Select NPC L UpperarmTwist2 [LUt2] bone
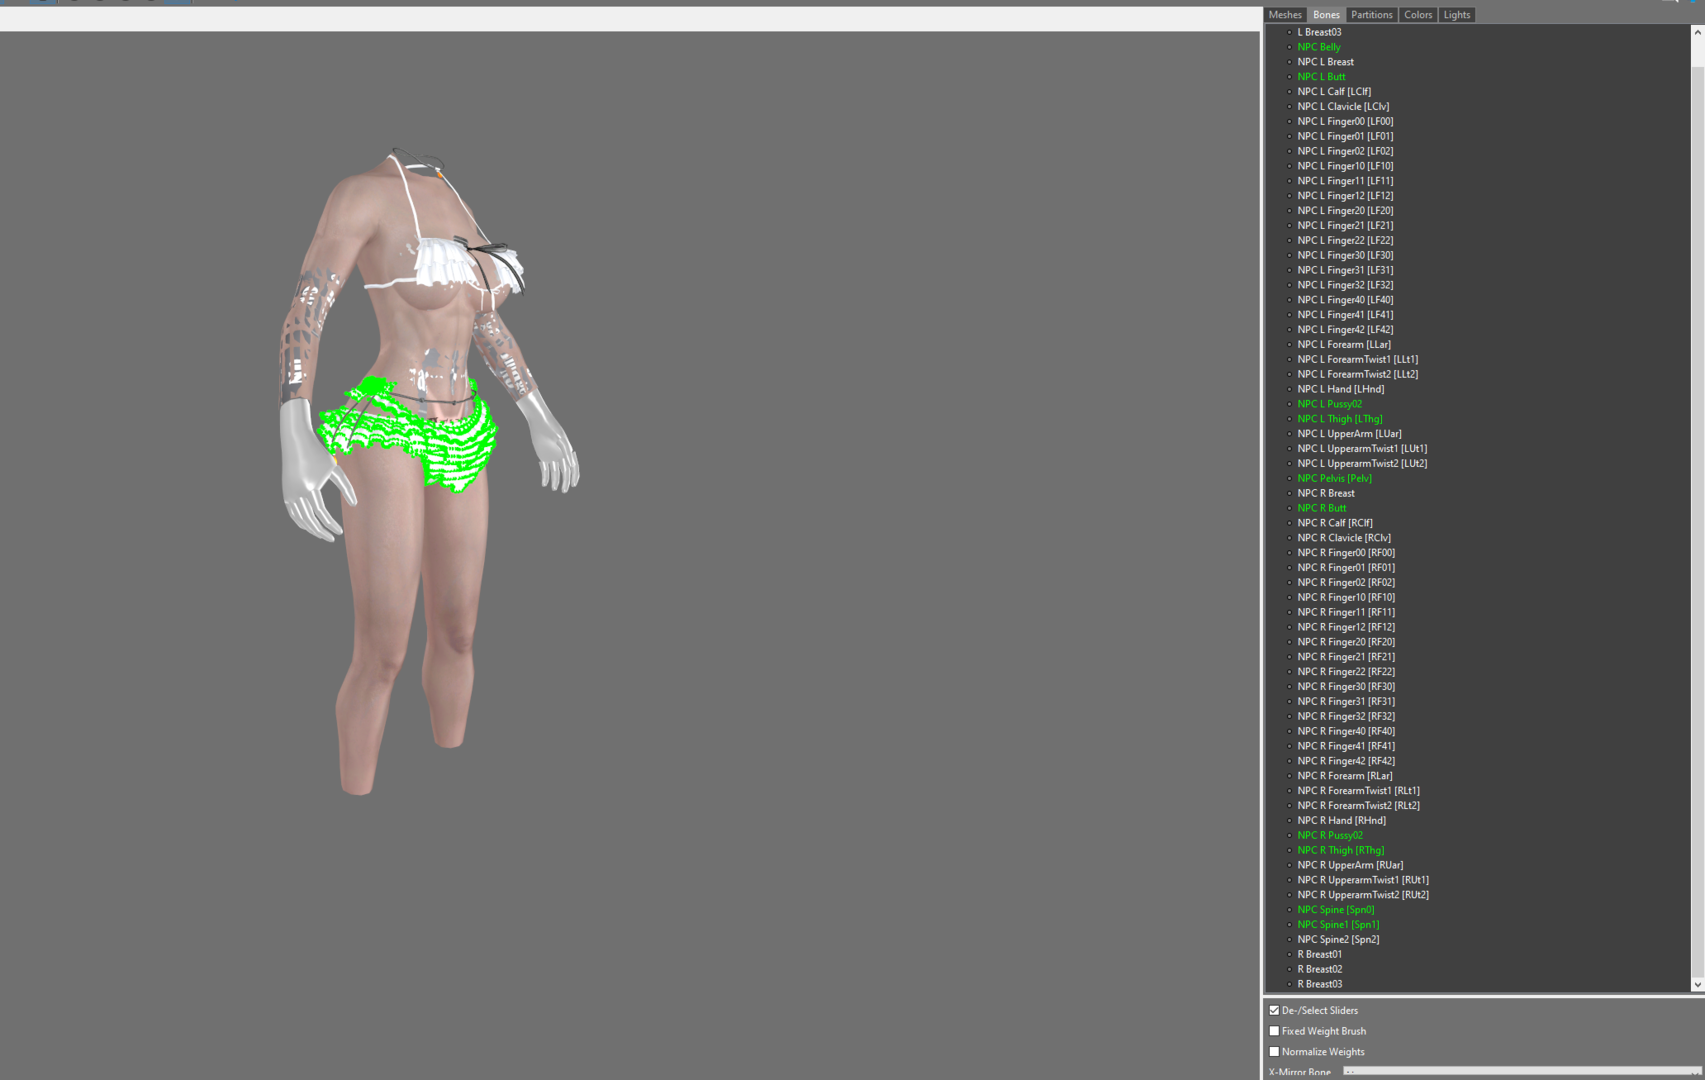 [x=1362, y=464]
